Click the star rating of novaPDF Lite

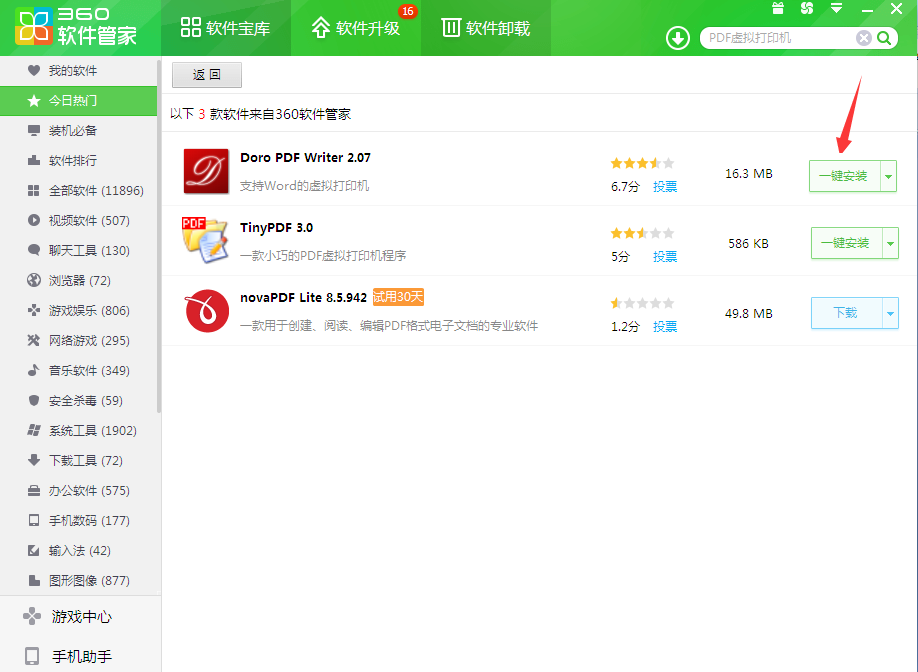pos(642,303)
